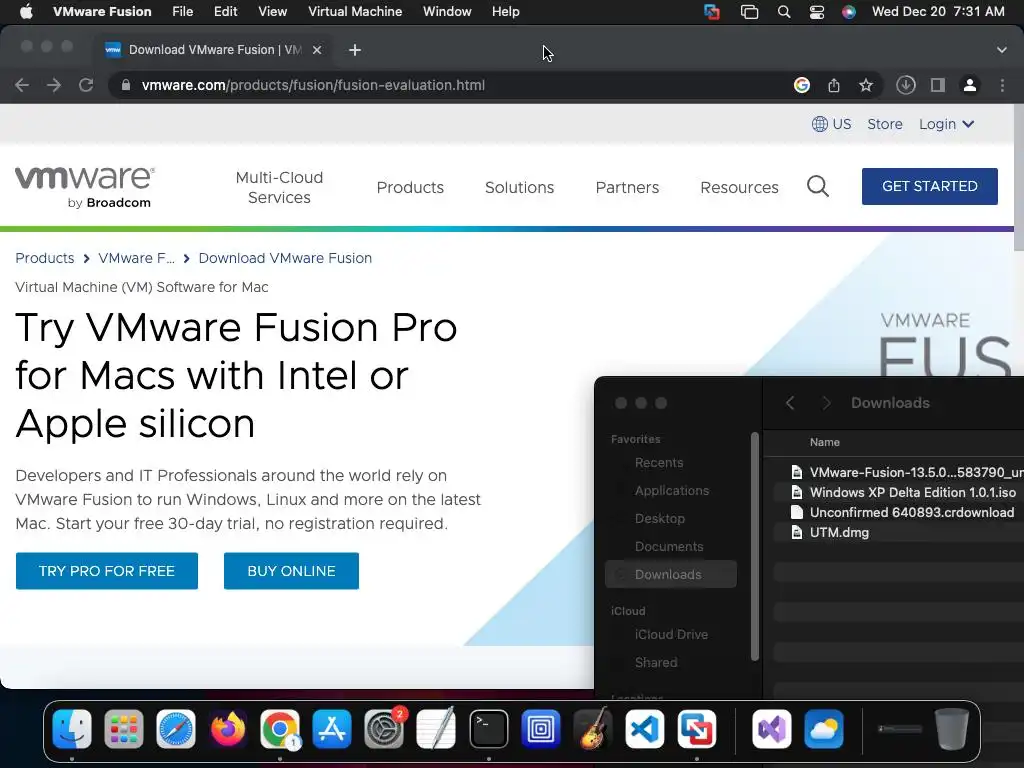Open Partners navigation menu
This screenshot has height=768, width=1024.
pyautogui.click(x=627, y=187)
